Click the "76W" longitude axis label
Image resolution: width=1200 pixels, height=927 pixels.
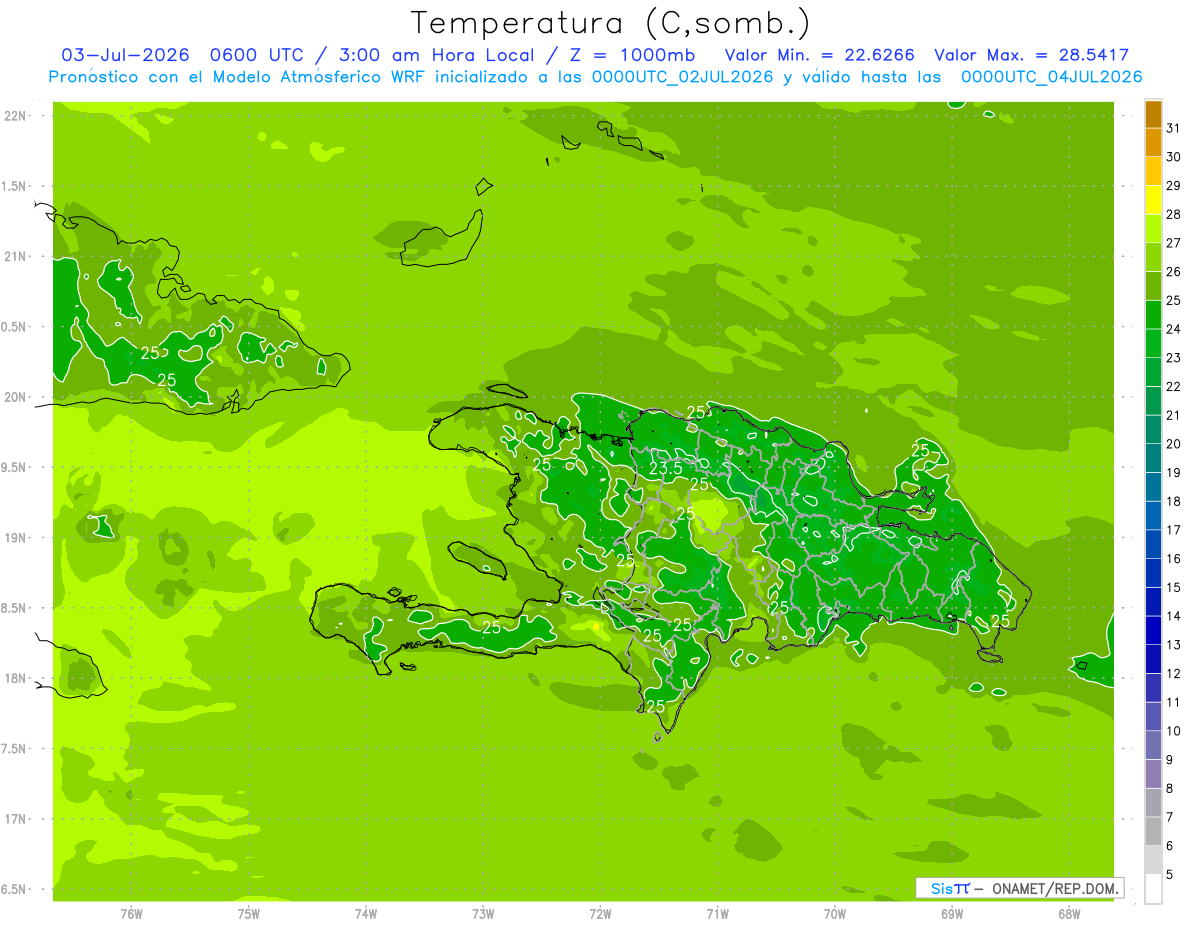pyautogui.click(x=131, y=914)
